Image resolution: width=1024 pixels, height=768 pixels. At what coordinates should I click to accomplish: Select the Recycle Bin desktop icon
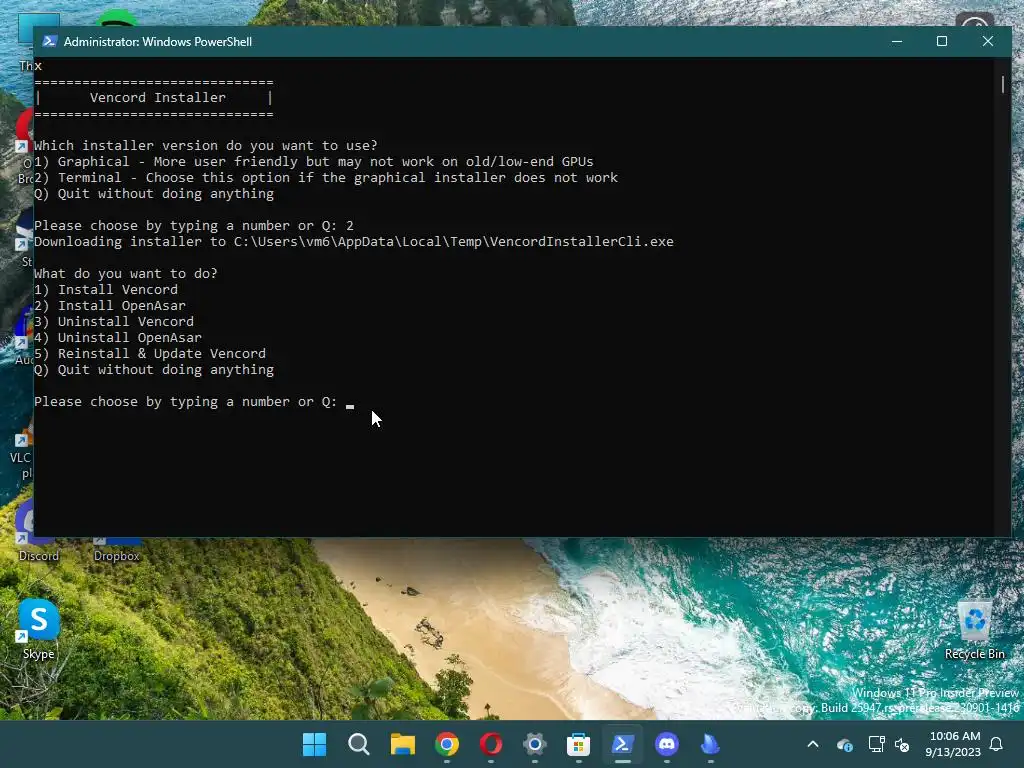[x=974, y=629]
